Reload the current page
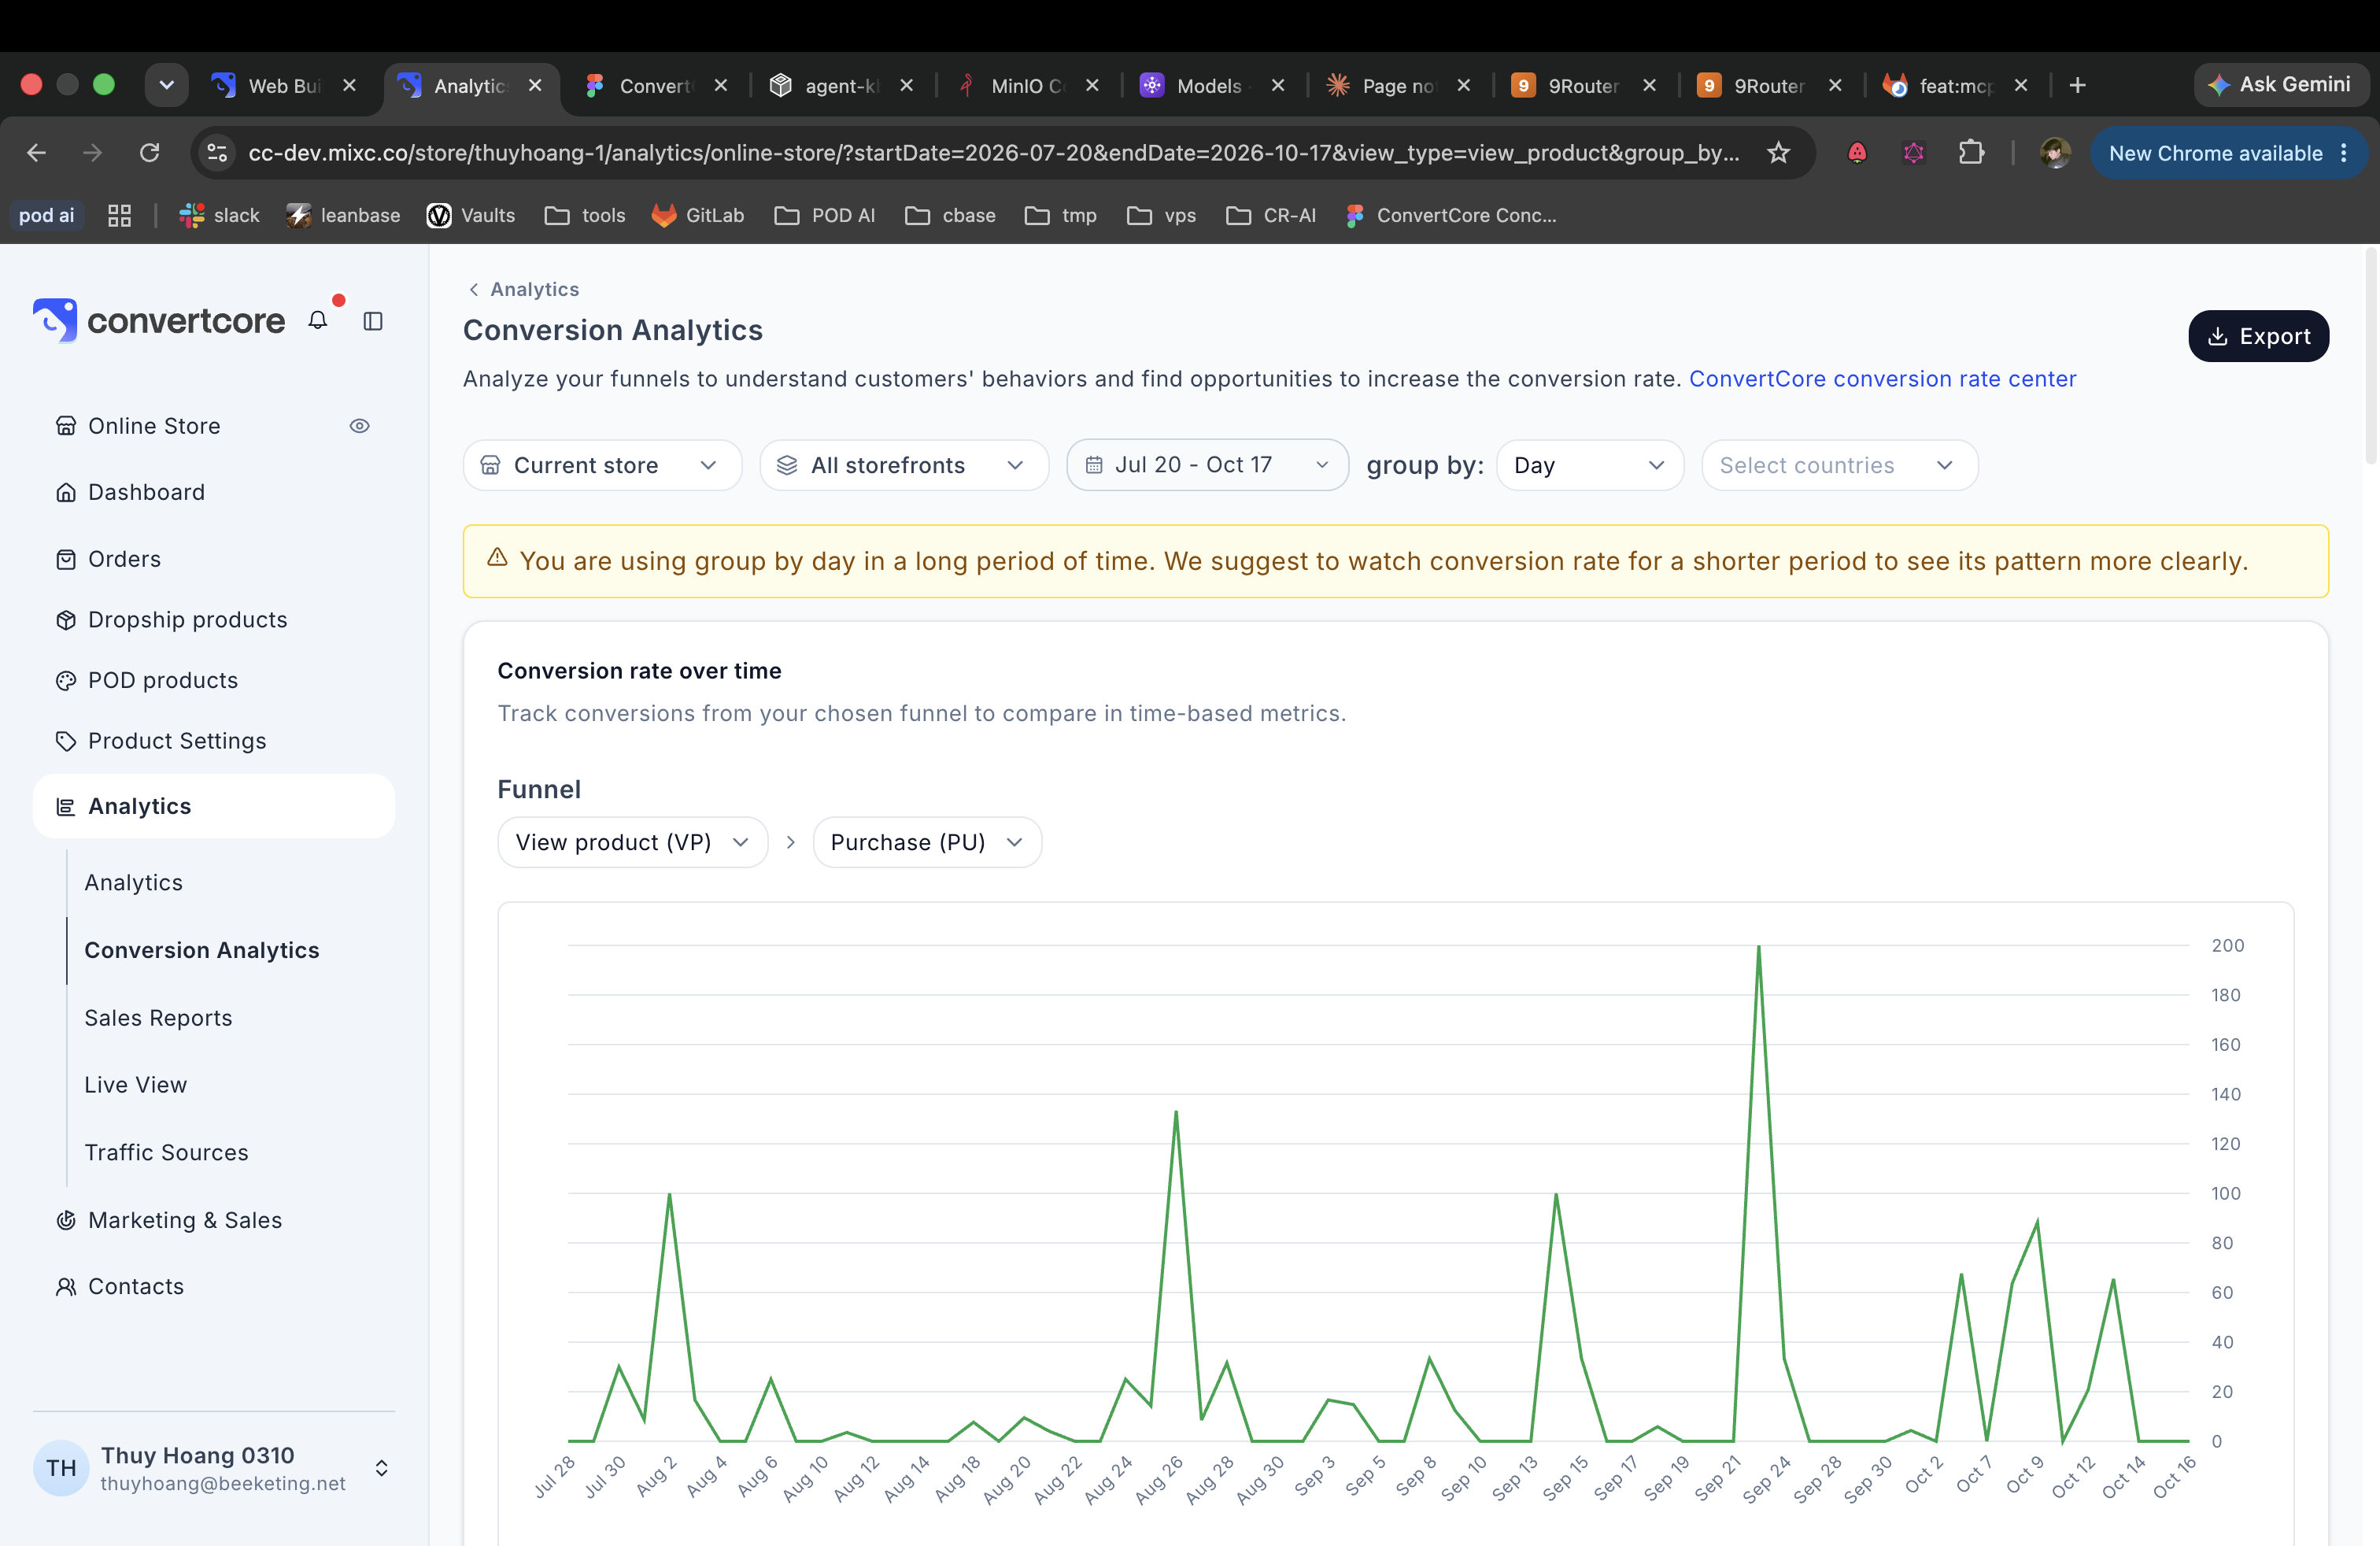The height and width of the screenshot is (1546, 2380). 150,153
